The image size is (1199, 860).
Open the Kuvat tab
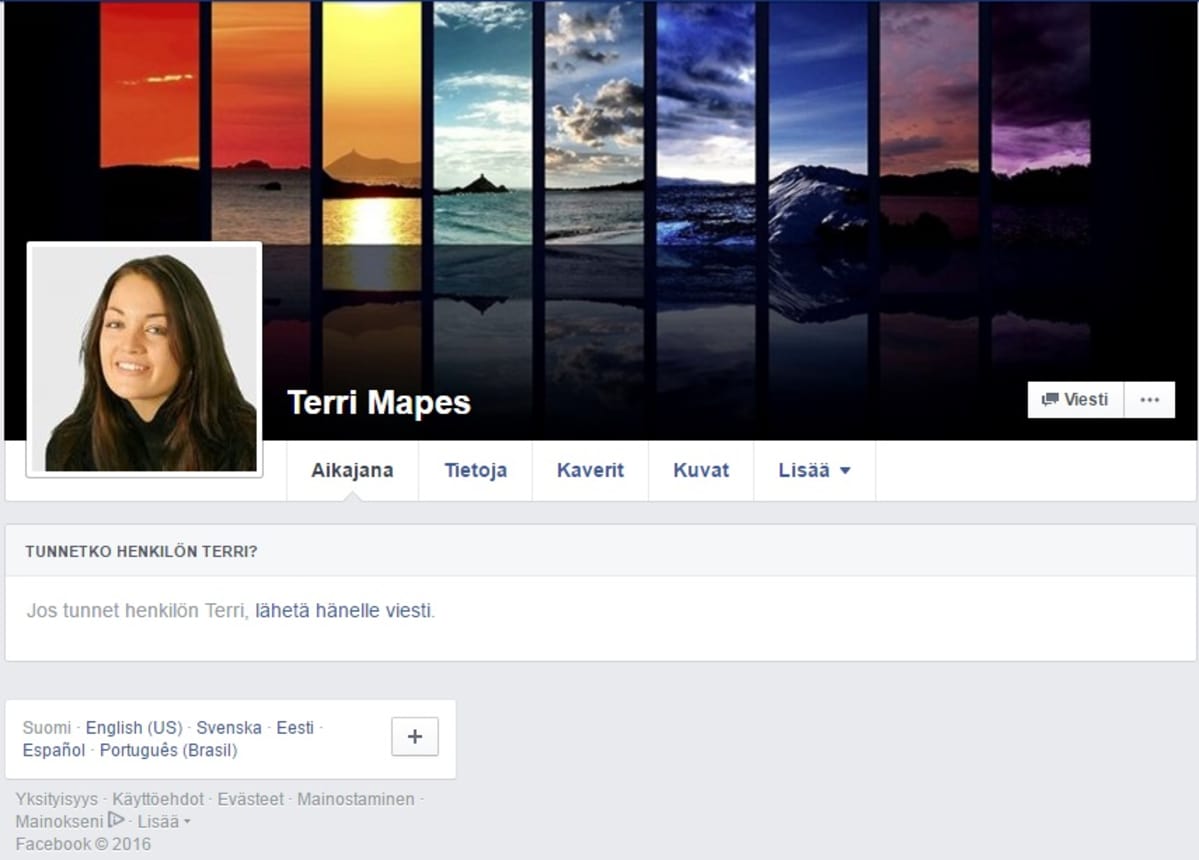701,470
